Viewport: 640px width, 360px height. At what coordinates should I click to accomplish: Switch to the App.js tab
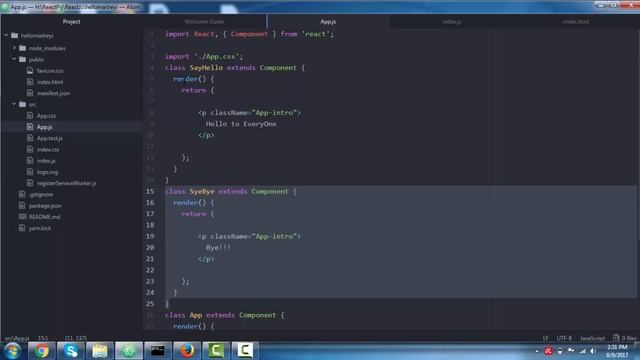coord(328,22)
